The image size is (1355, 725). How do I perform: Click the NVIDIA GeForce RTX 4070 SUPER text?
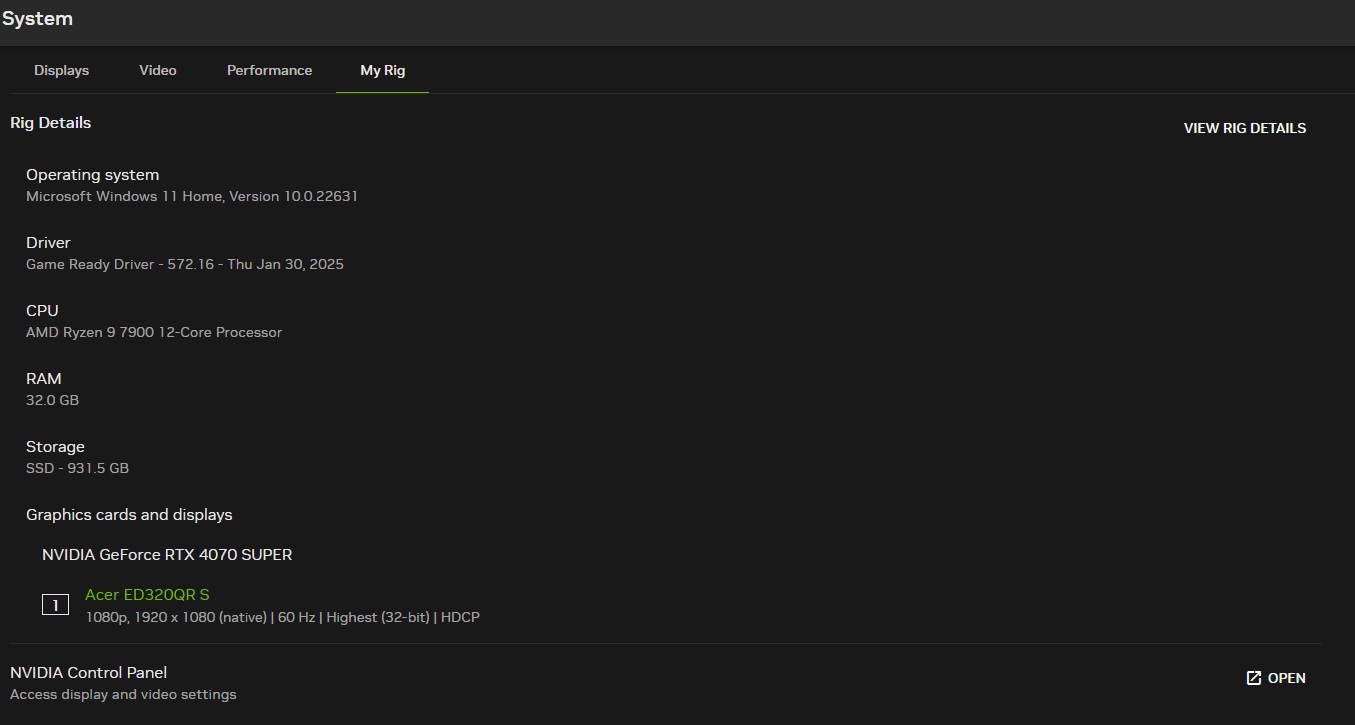pyautogui.click(x=167, y=555)
